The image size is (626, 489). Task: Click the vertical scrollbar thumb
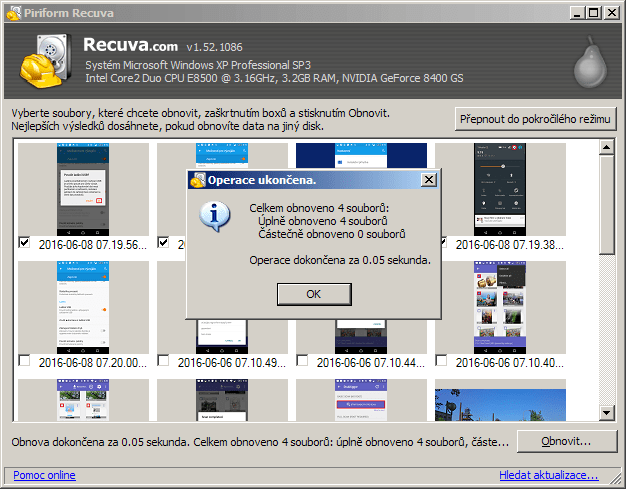pyautogui.click(x=607, y=204)
